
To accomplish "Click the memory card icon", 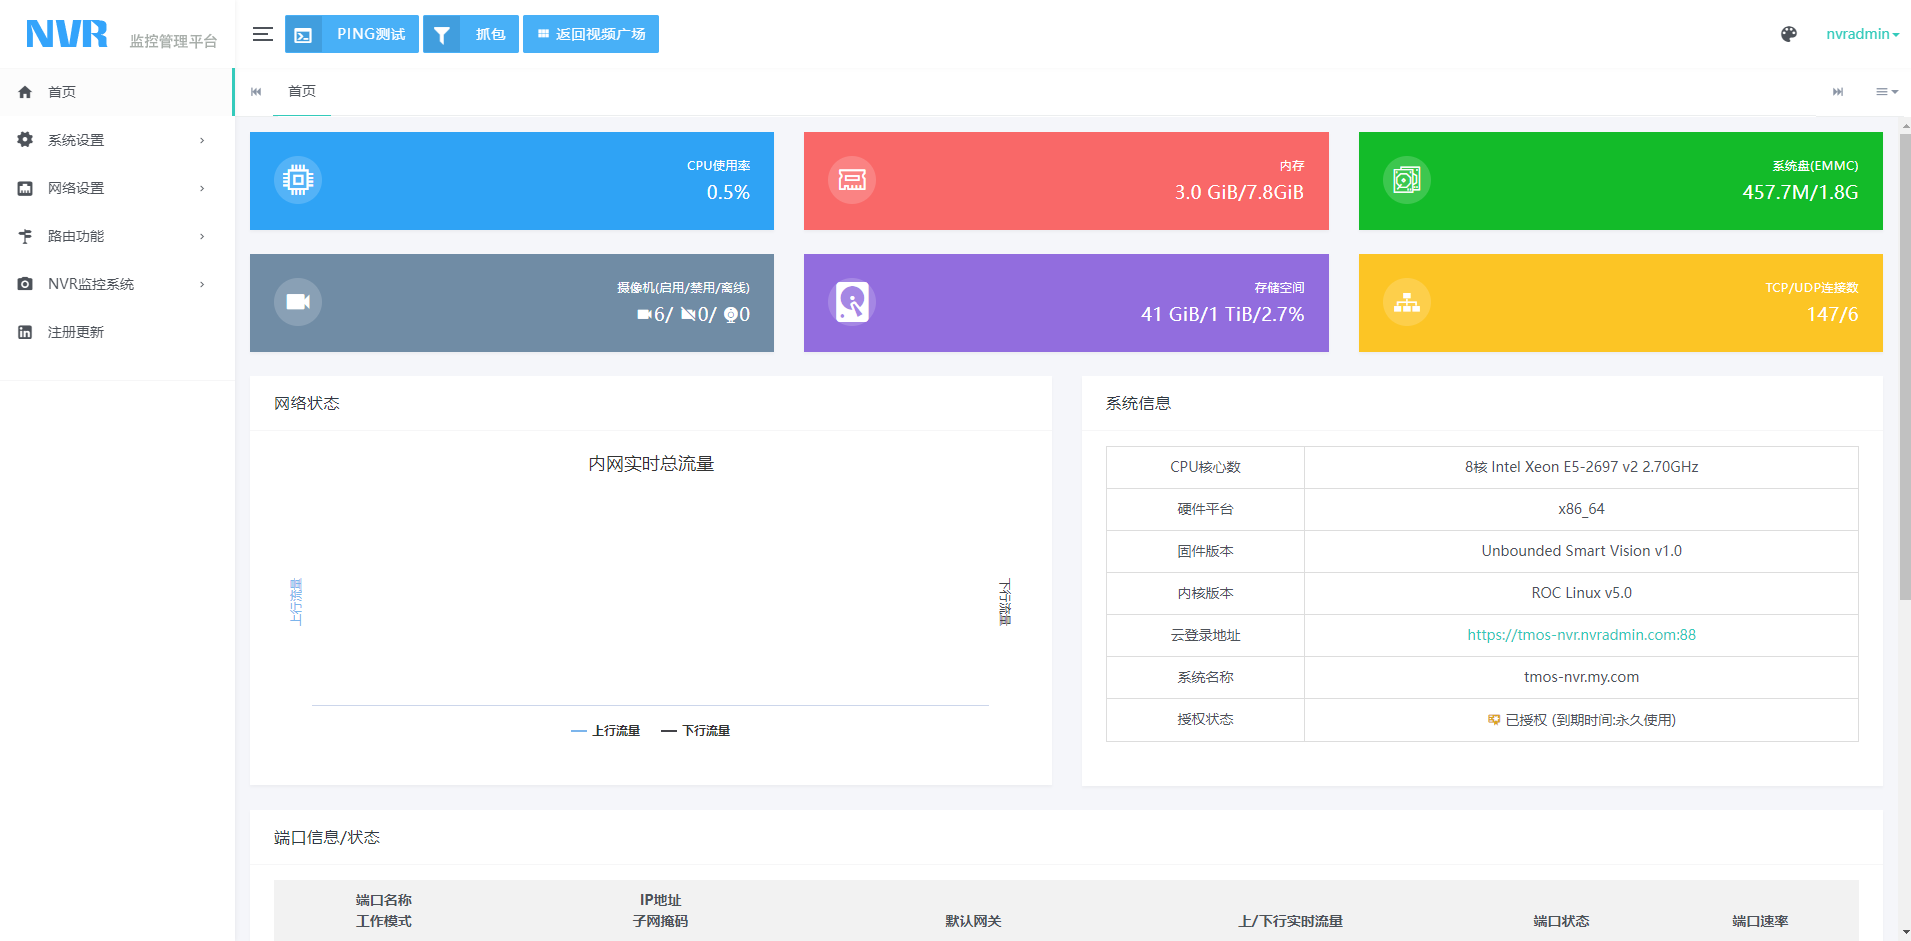I will (852, 180).
